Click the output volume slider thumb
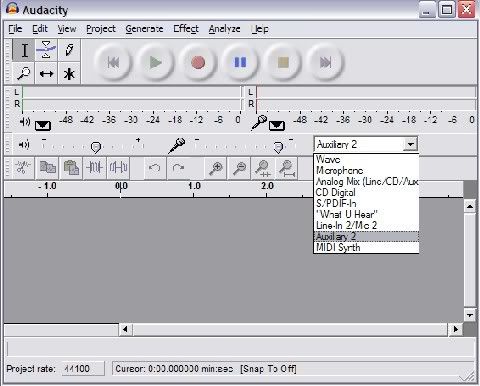The image size is (480, 386). tap(96, 147)
